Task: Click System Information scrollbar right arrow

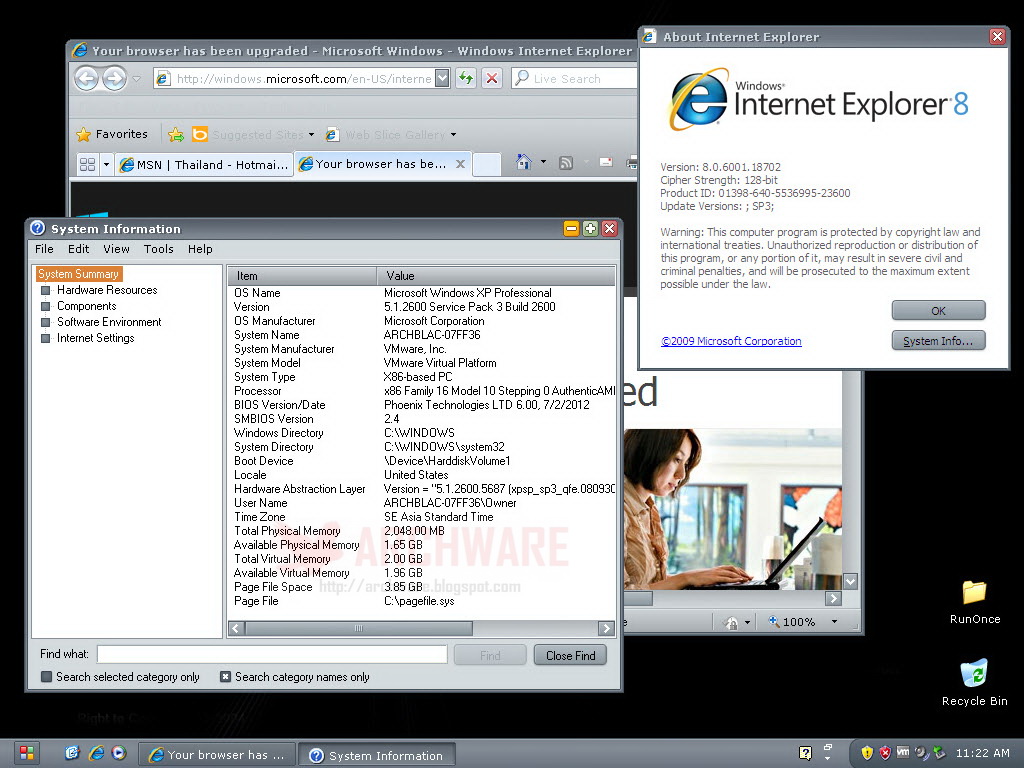Action: 606,628
